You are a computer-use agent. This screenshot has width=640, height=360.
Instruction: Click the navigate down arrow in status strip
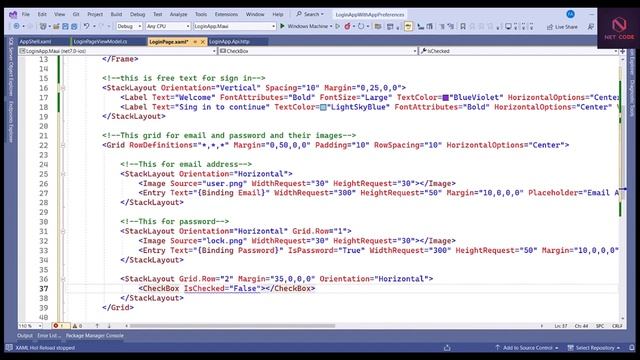(x=109, y=326)
